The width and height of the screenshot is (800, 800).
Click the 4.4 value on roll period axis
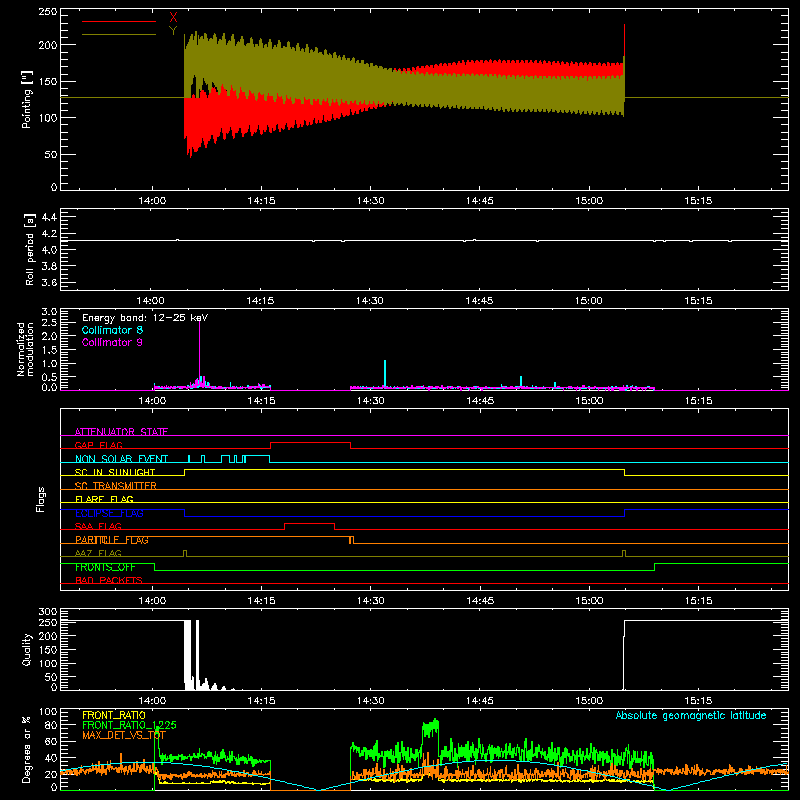pos(49,217)
